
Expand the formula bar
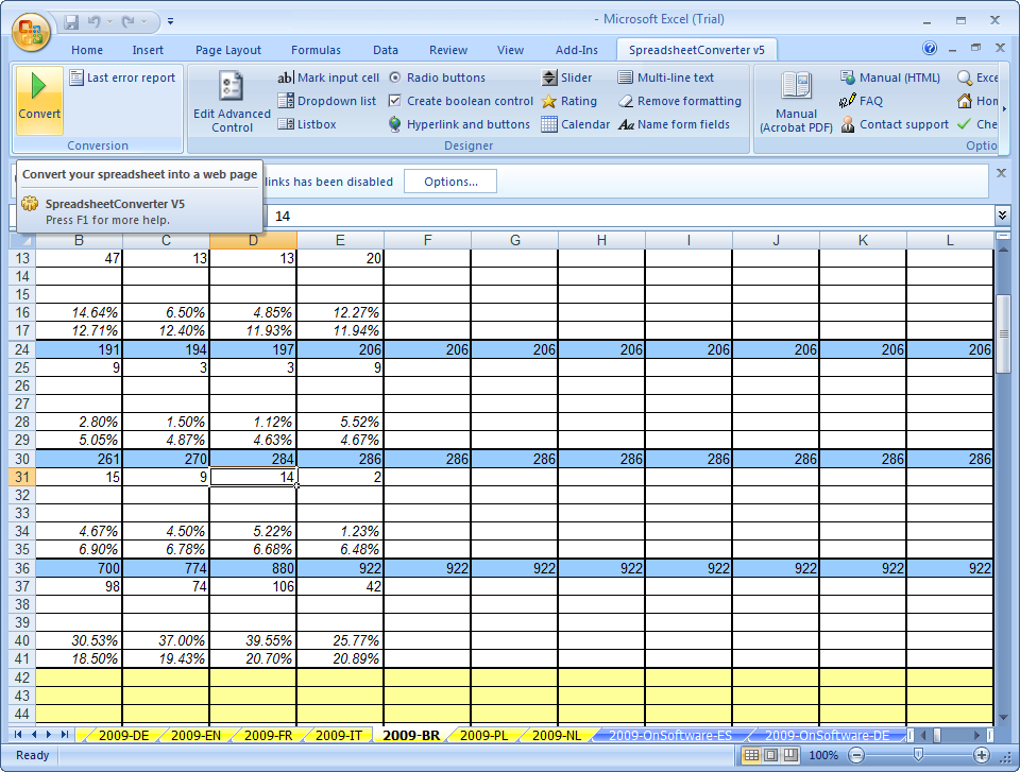[x=1001, y=215]
